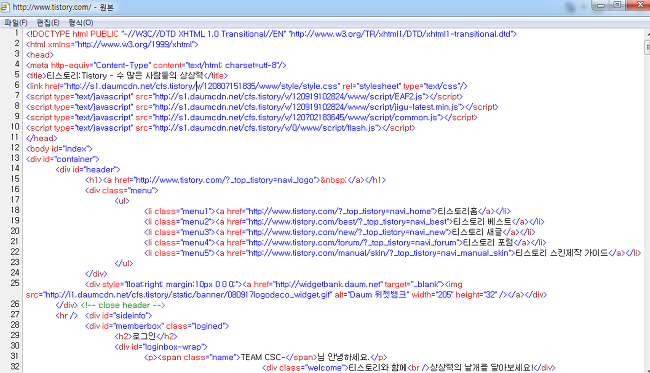Click the menu3 티스토리 새글 line
650x373 pixels.
[340, 232]
